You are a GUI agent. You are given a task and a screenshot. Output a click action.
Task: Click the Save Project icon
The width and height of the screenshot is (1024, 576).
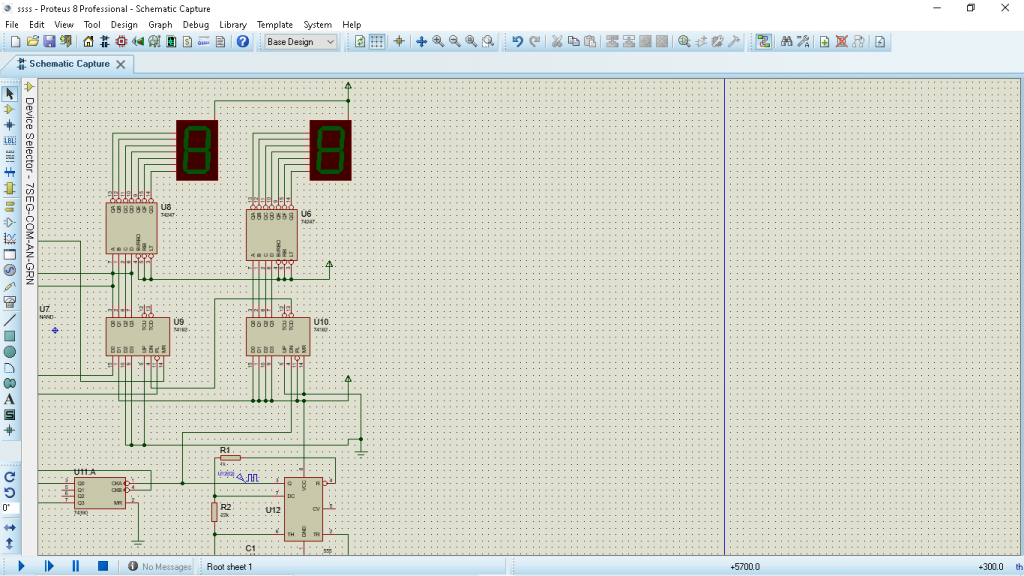49,42
